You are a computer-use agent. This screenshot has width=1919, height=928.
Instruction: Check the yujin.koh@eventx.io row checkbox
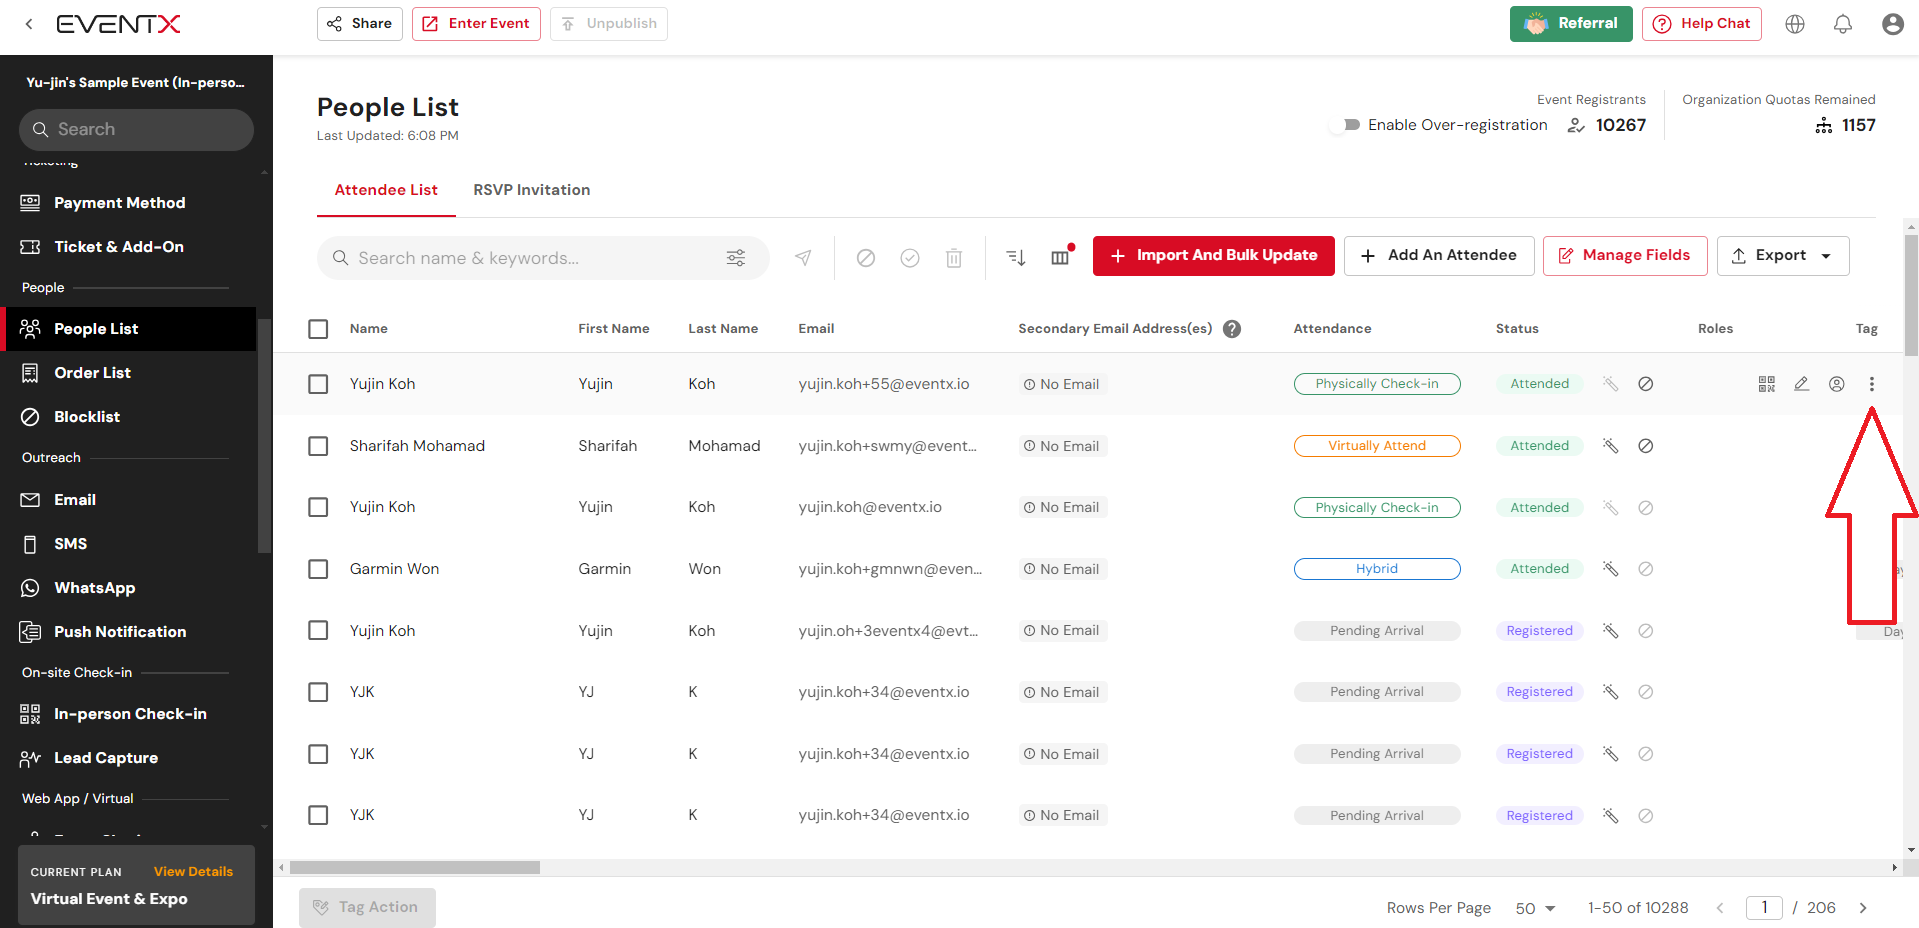click(x=318, y=507)
